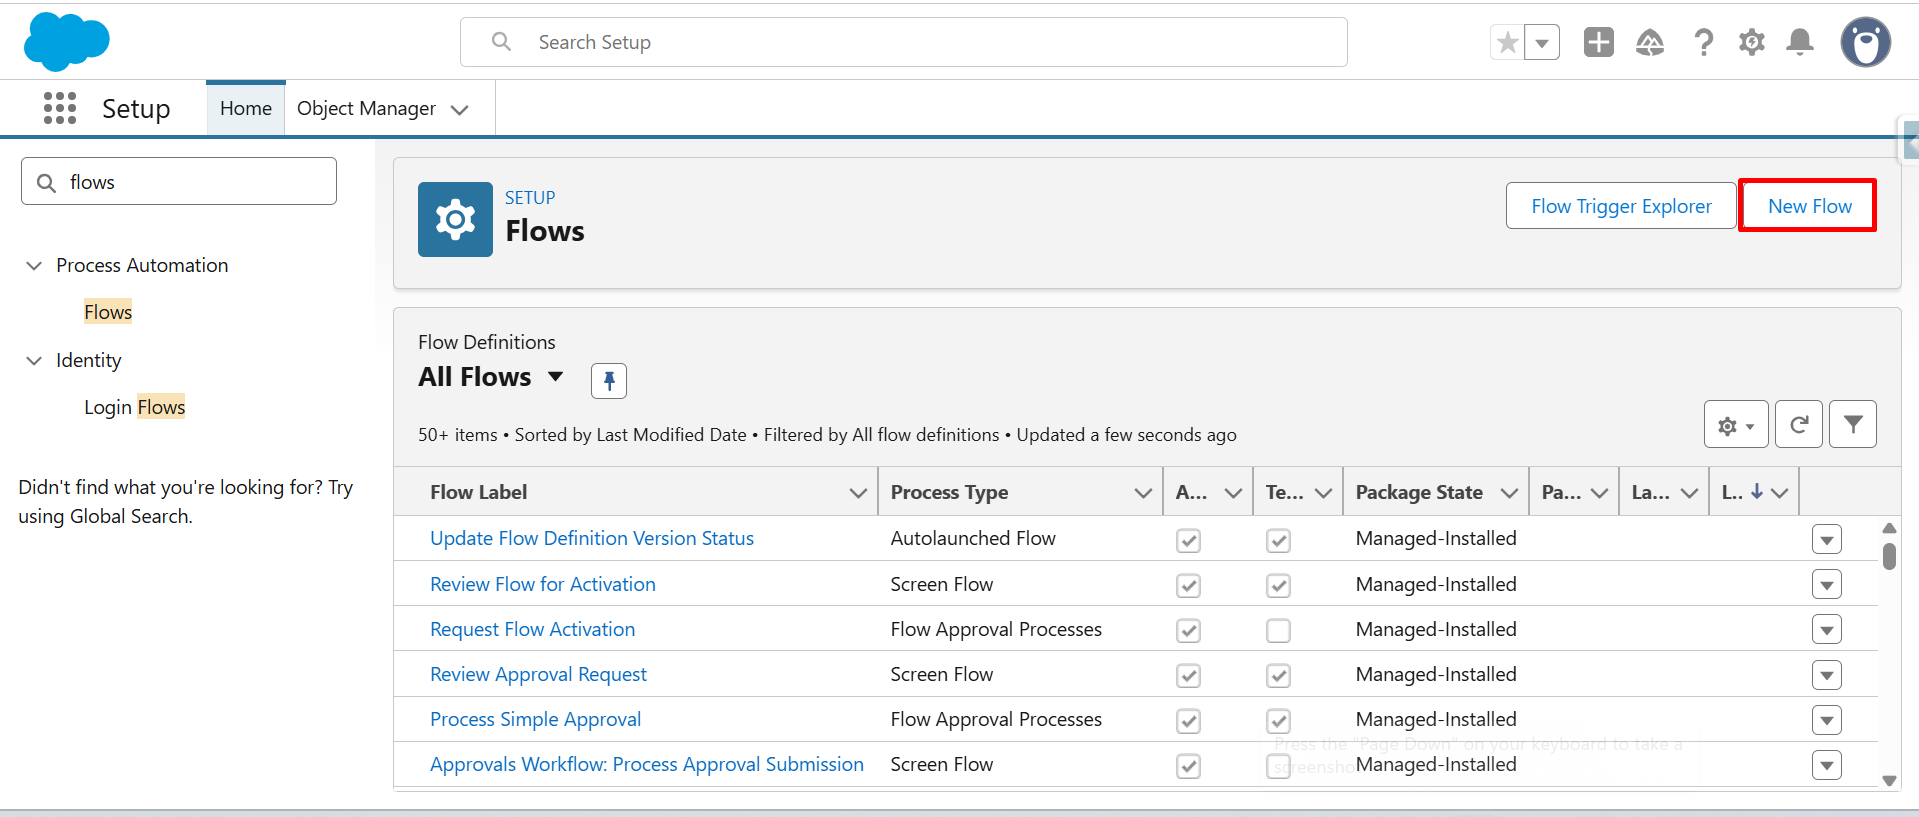Open the Request Flow Activation flow
Image resolution: width=1919 pixels, height=817 pixels.
point(532,629)
